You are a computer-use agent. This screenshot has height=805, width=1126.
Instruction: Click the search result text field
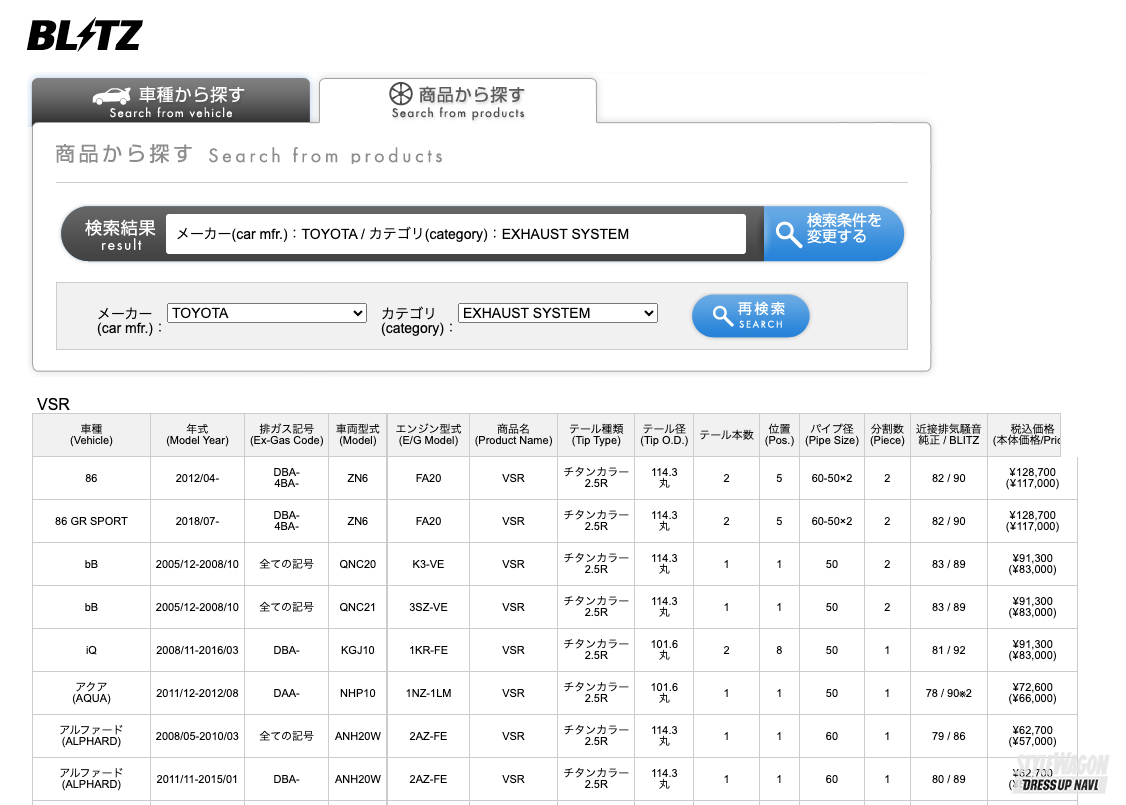tap(455, 234)
